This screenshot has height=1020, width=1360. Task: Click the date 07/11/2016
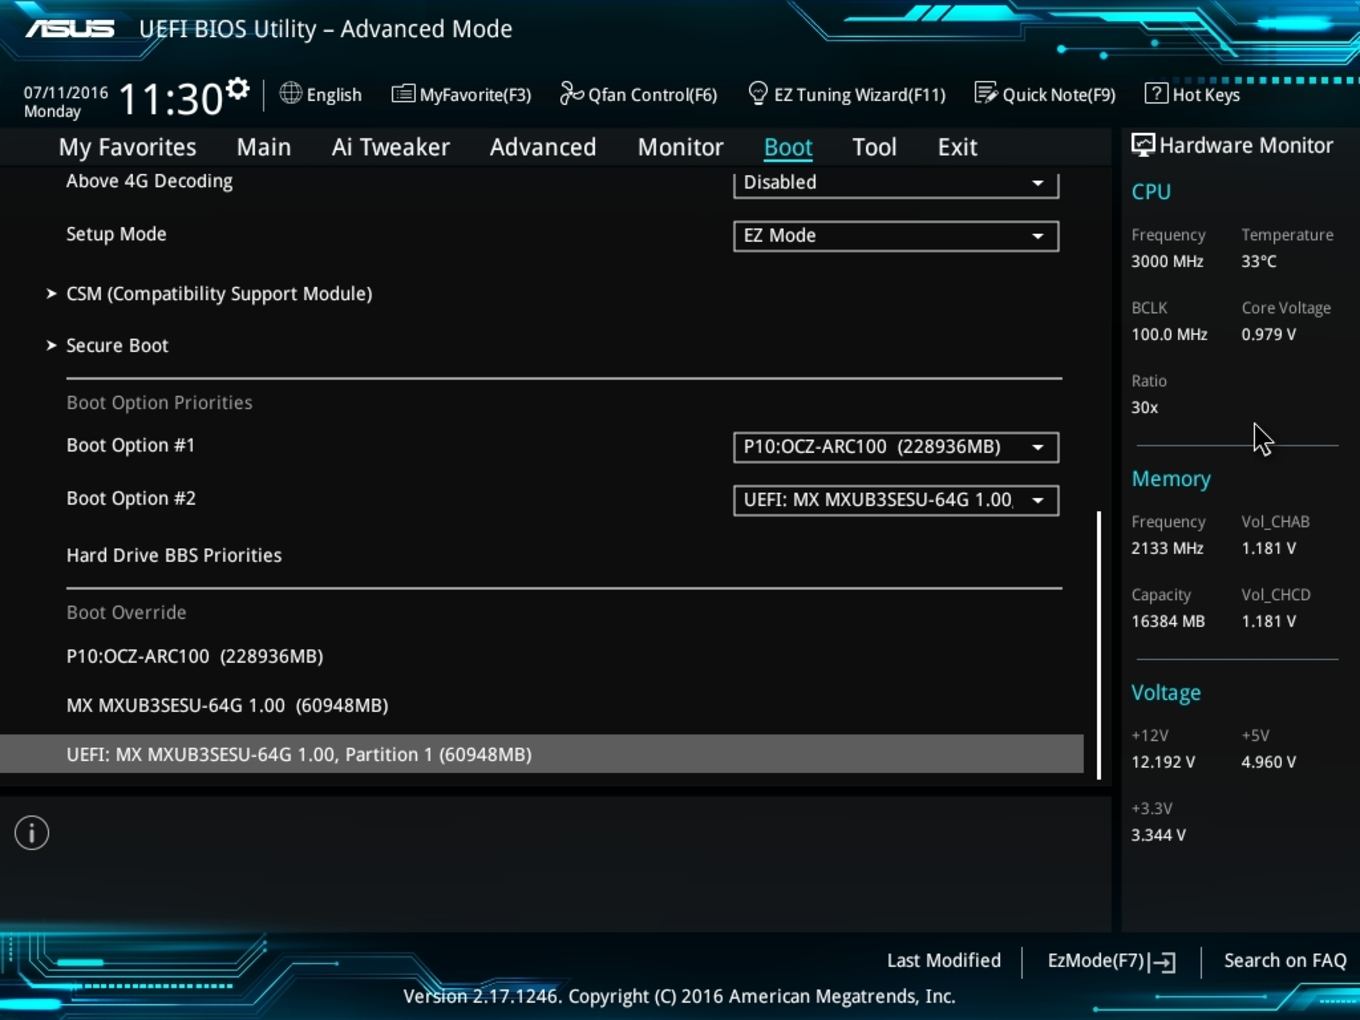coord(66,92)
